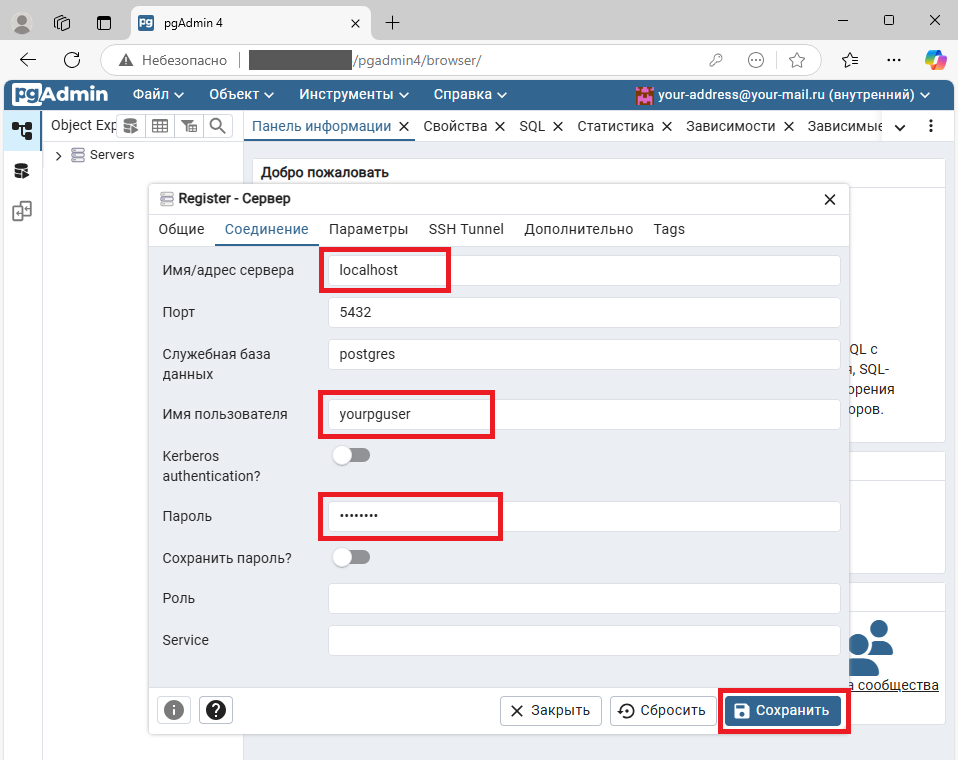This screenshot has height=760, width=958.
Task: Switch to the Tags tab
Action: (669, 229)
